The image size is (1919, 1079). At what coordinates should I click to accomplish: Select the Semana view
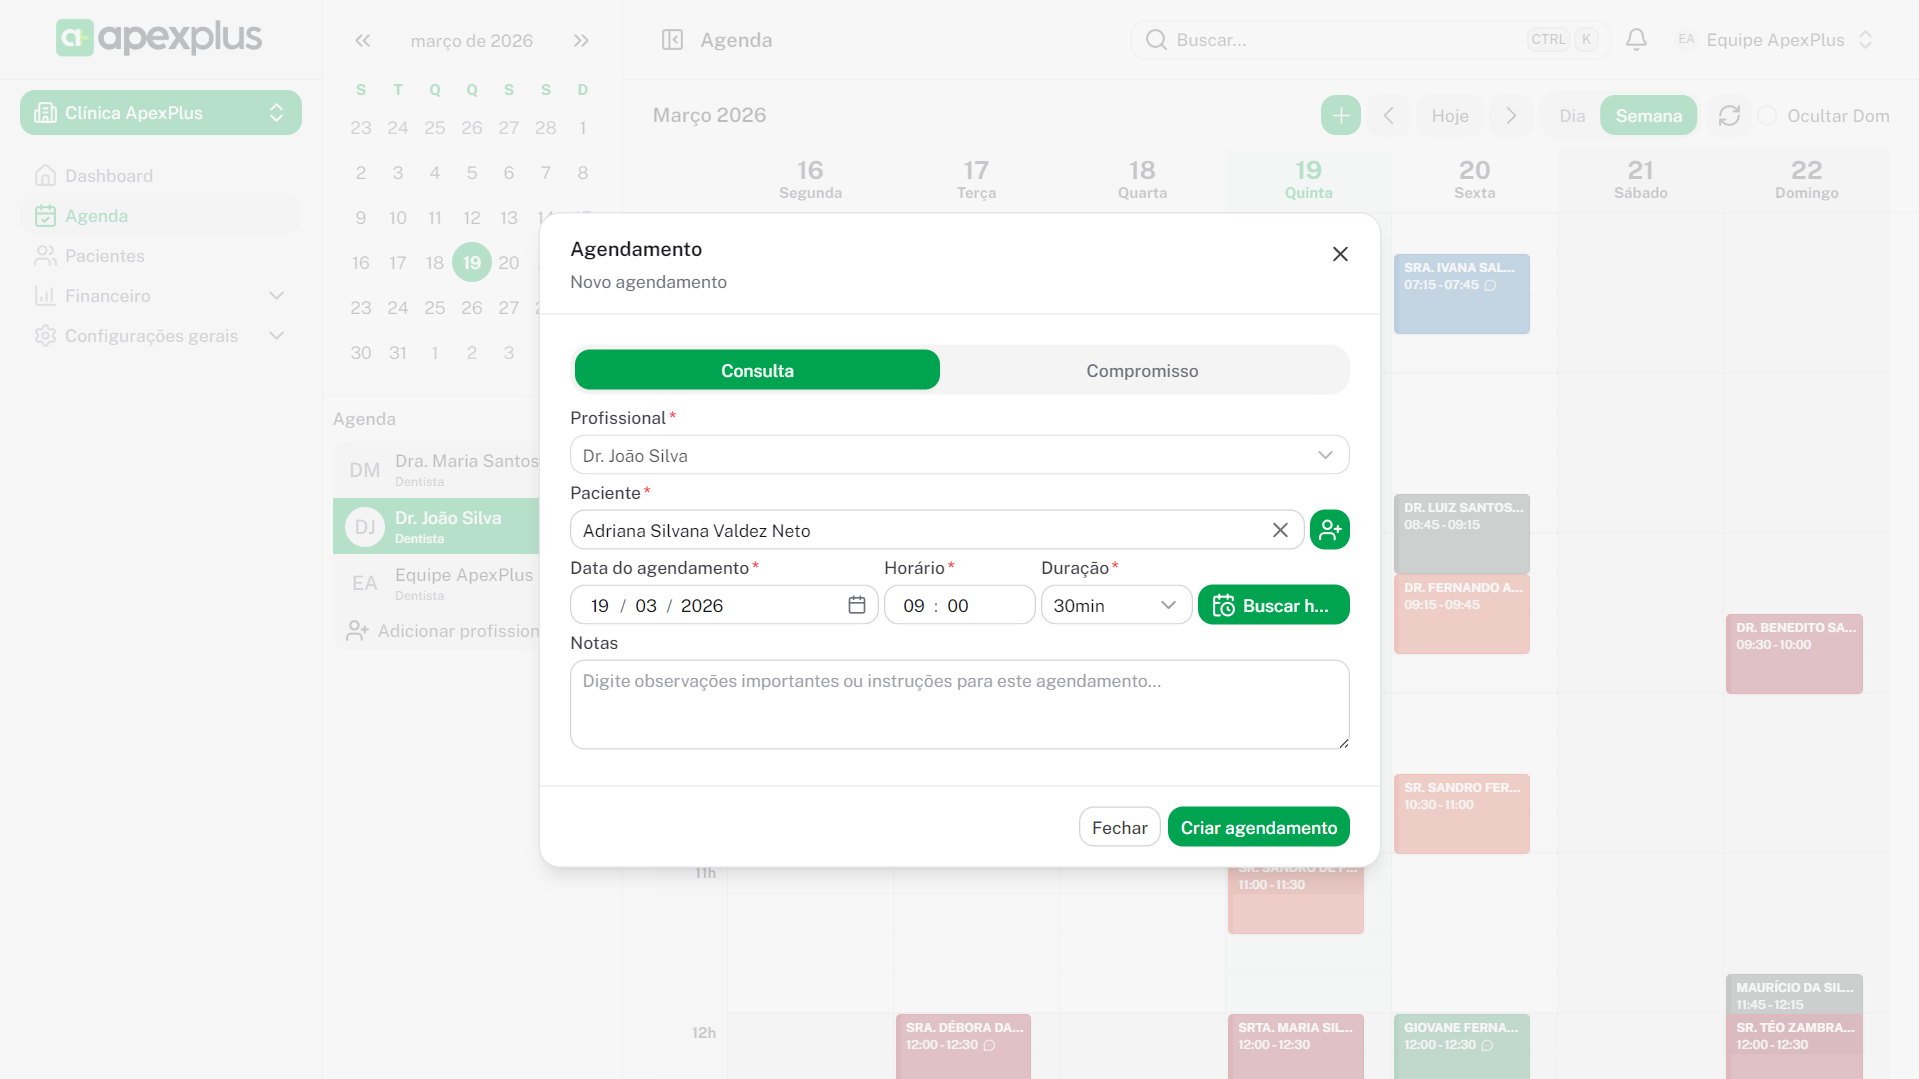click(1648, 116)
